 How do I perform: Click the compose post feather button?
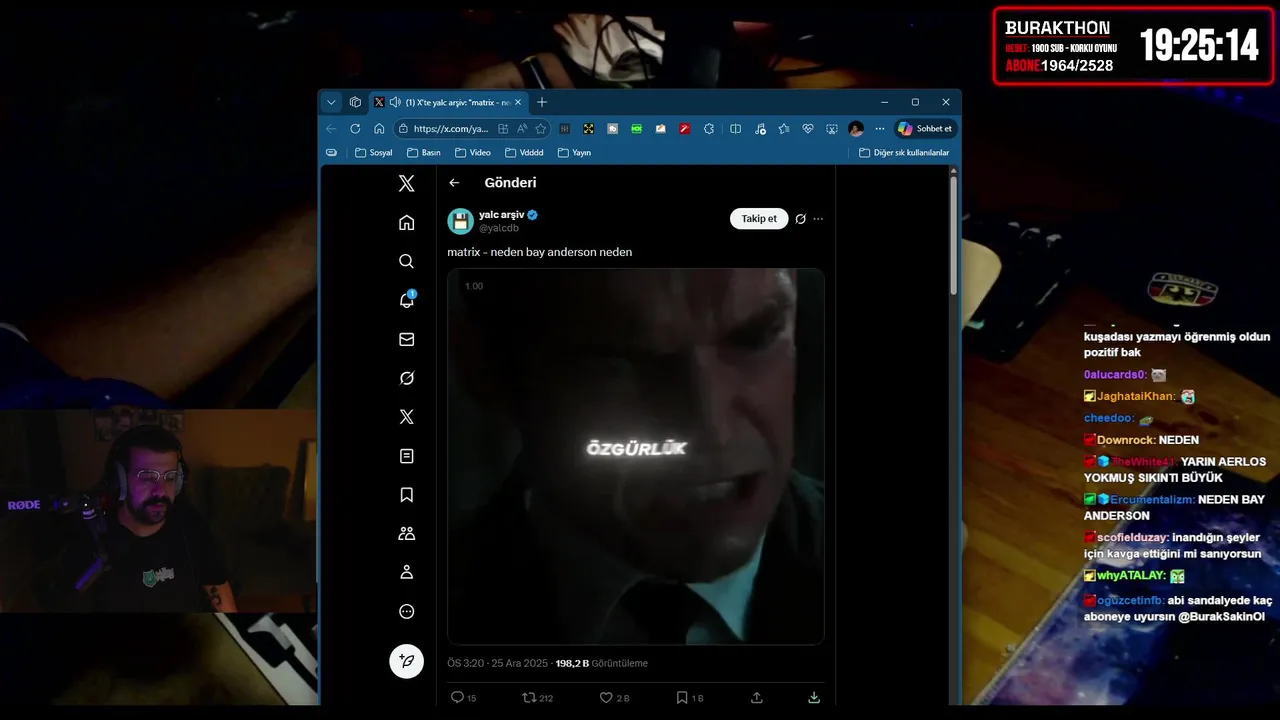(406, 661)
